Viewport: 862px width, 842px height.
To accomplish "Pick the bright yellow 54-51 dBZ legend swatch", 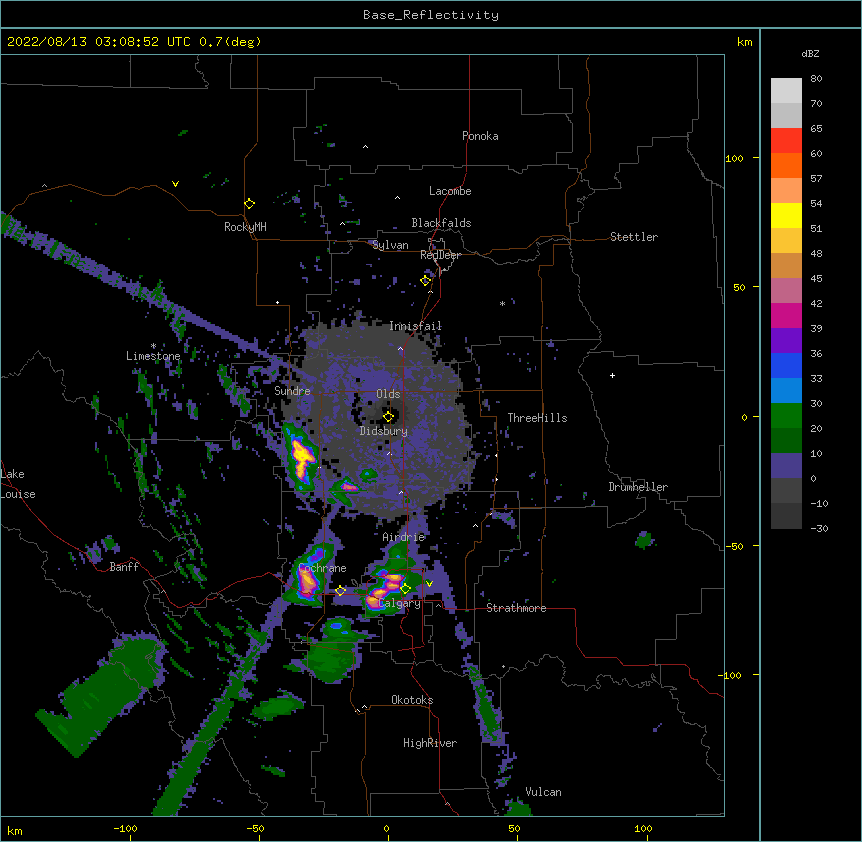I will (x=786, y=215).
